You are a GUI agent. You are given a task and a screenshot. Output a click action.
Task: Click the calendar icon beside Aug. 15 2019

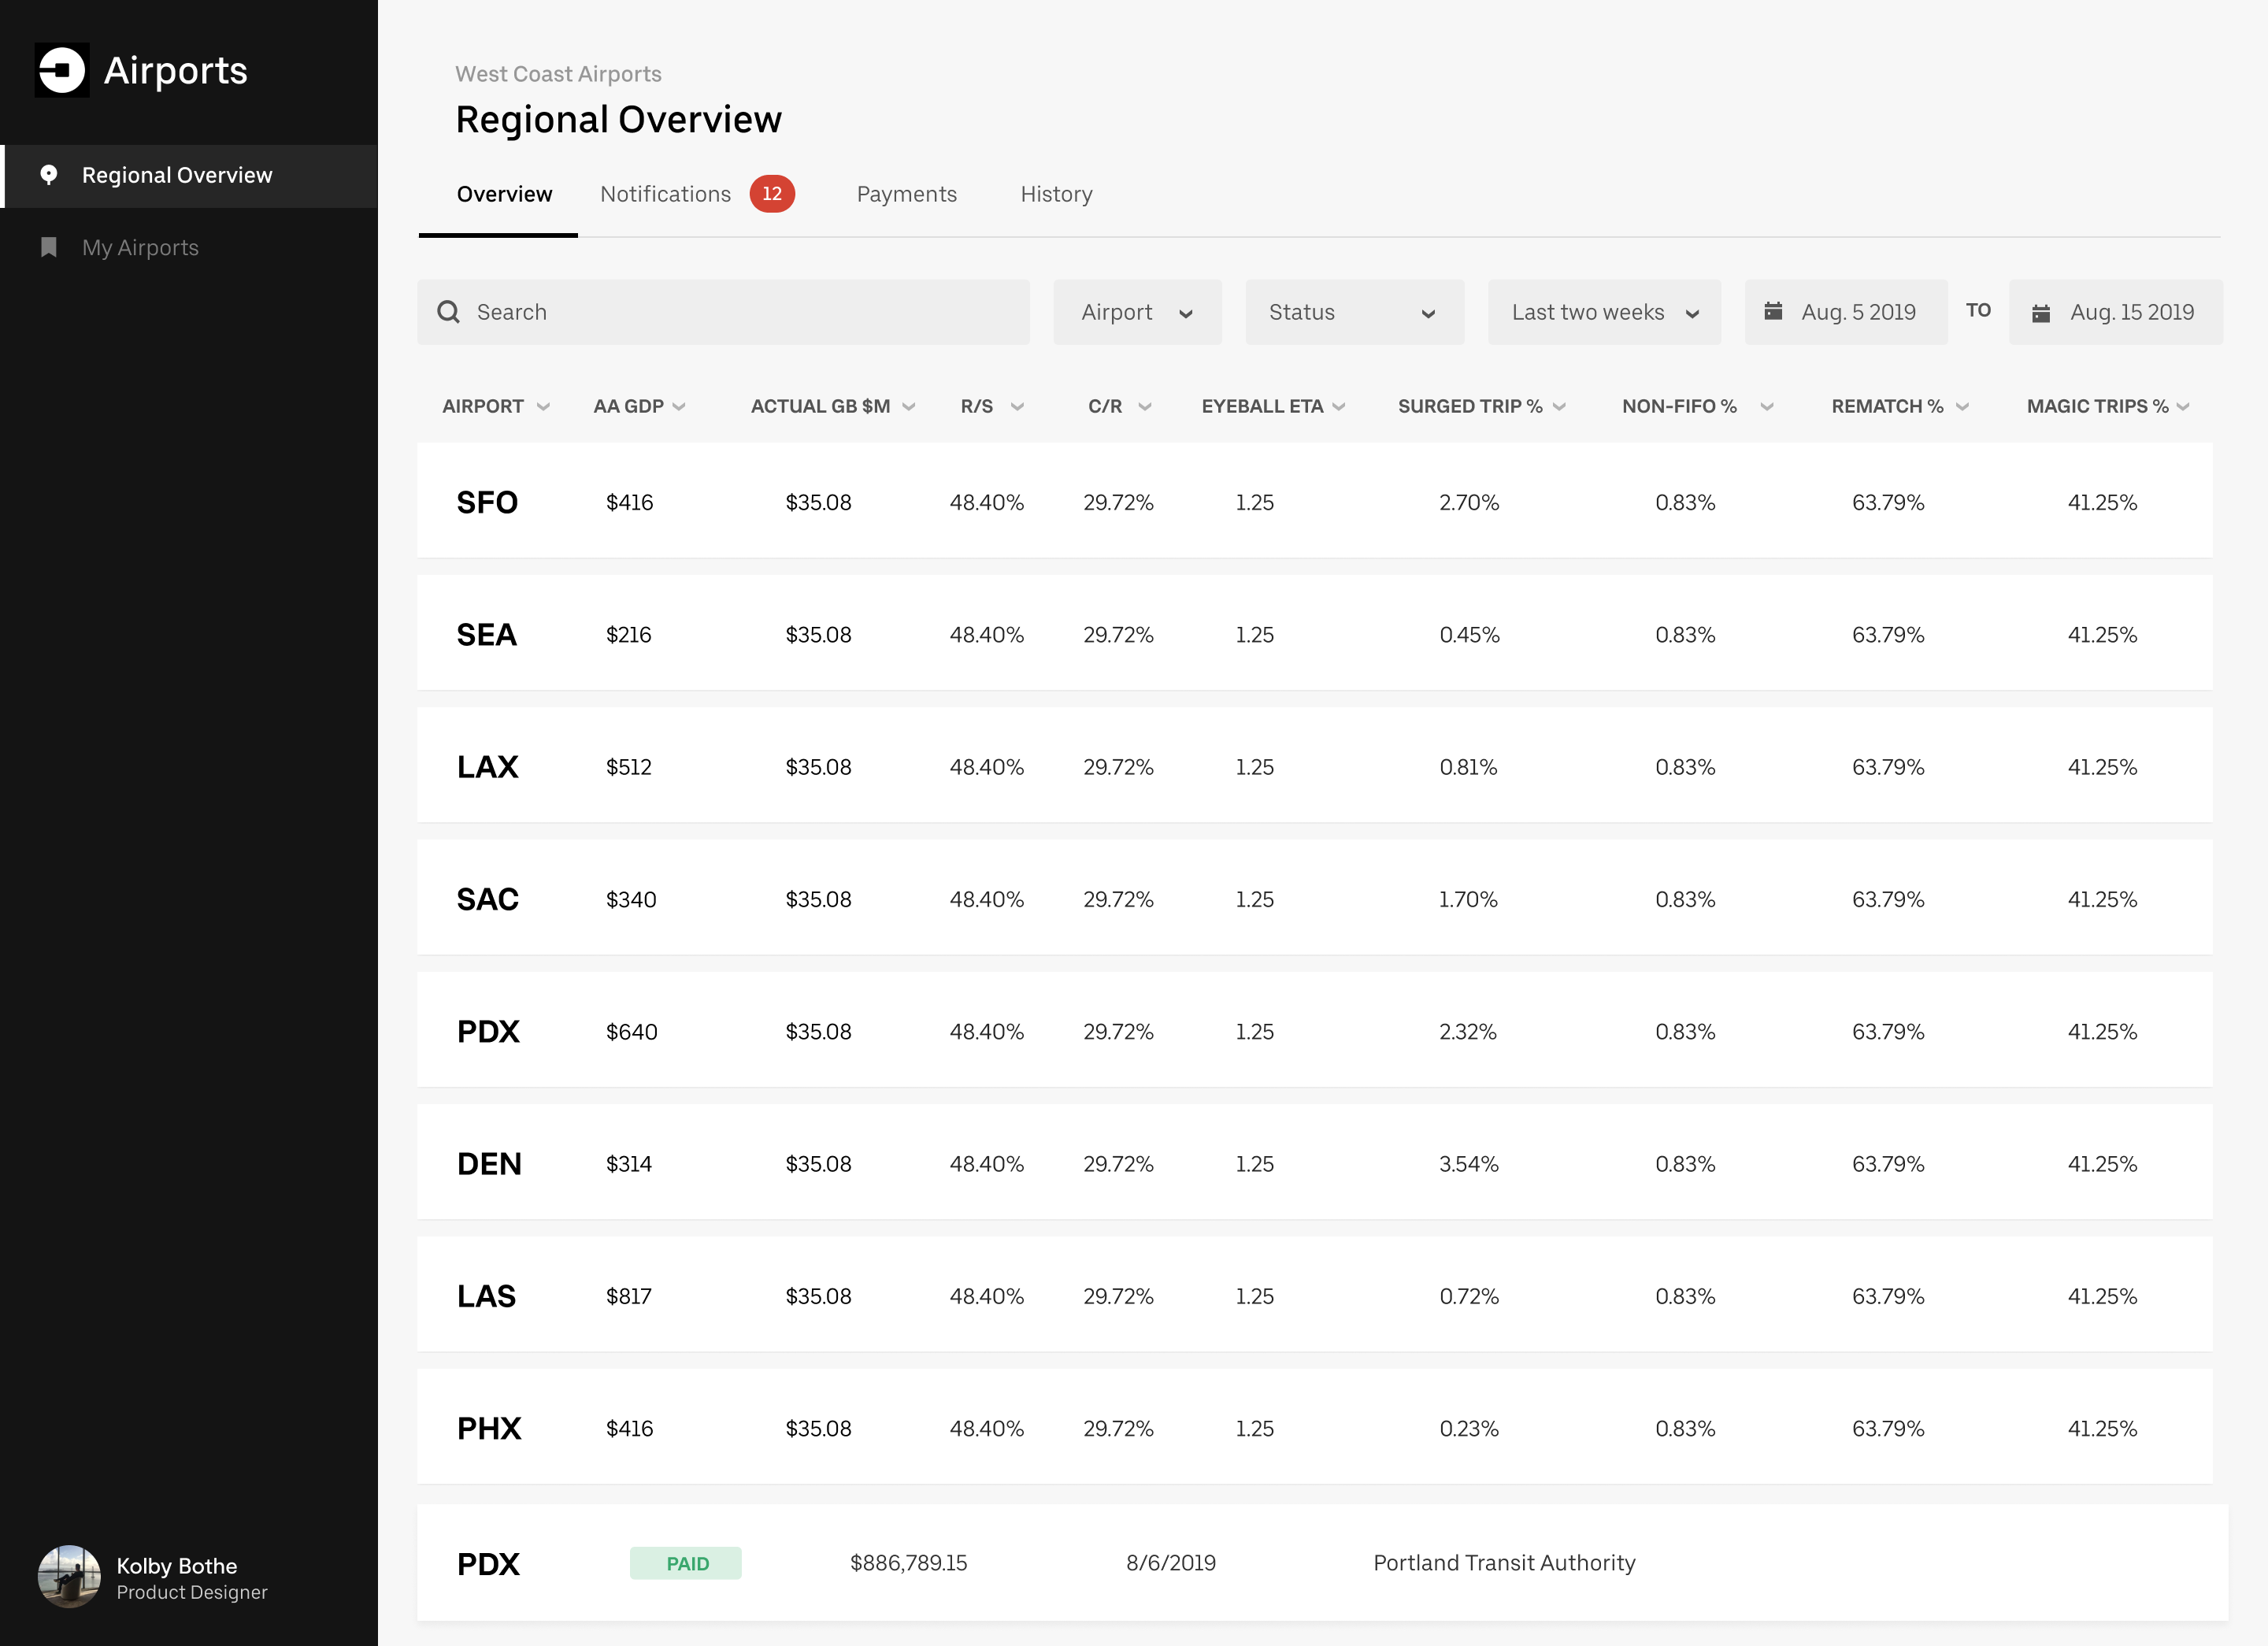(2041, 313)
